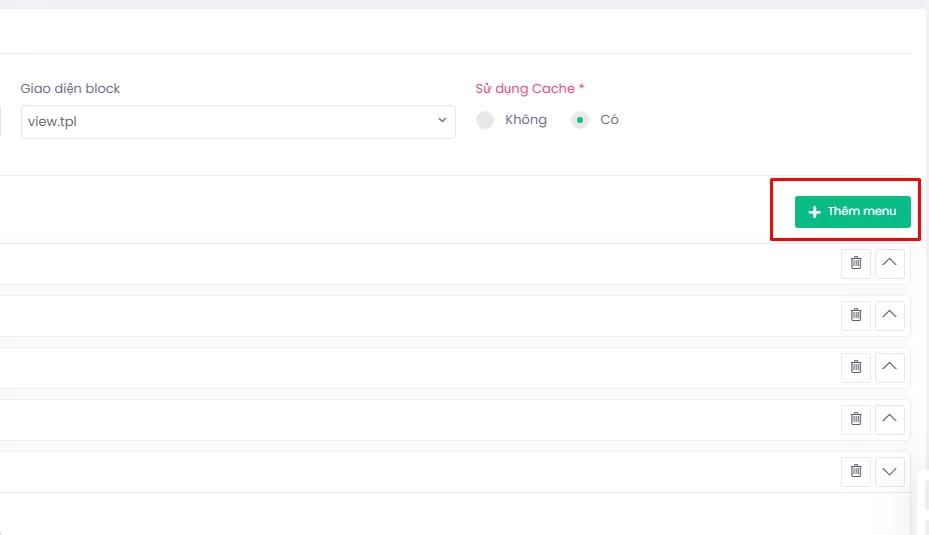Click the last menu row header bar

tap(400, 471)
